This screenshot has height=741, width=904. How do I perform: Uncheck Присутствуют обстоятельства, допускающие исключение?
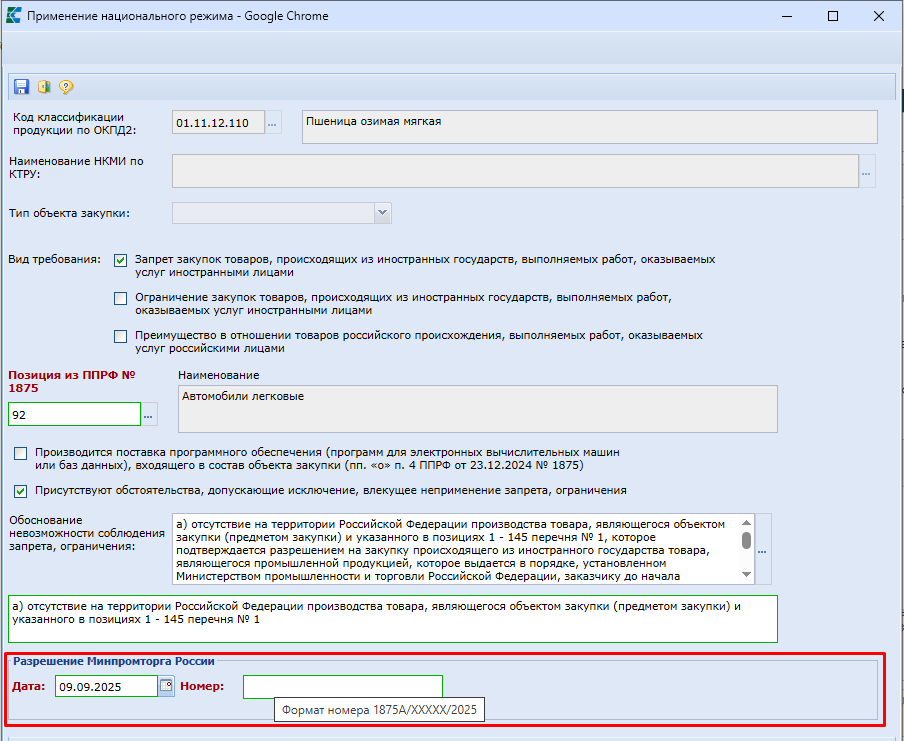pyautogui.click(x=21, y=491)
